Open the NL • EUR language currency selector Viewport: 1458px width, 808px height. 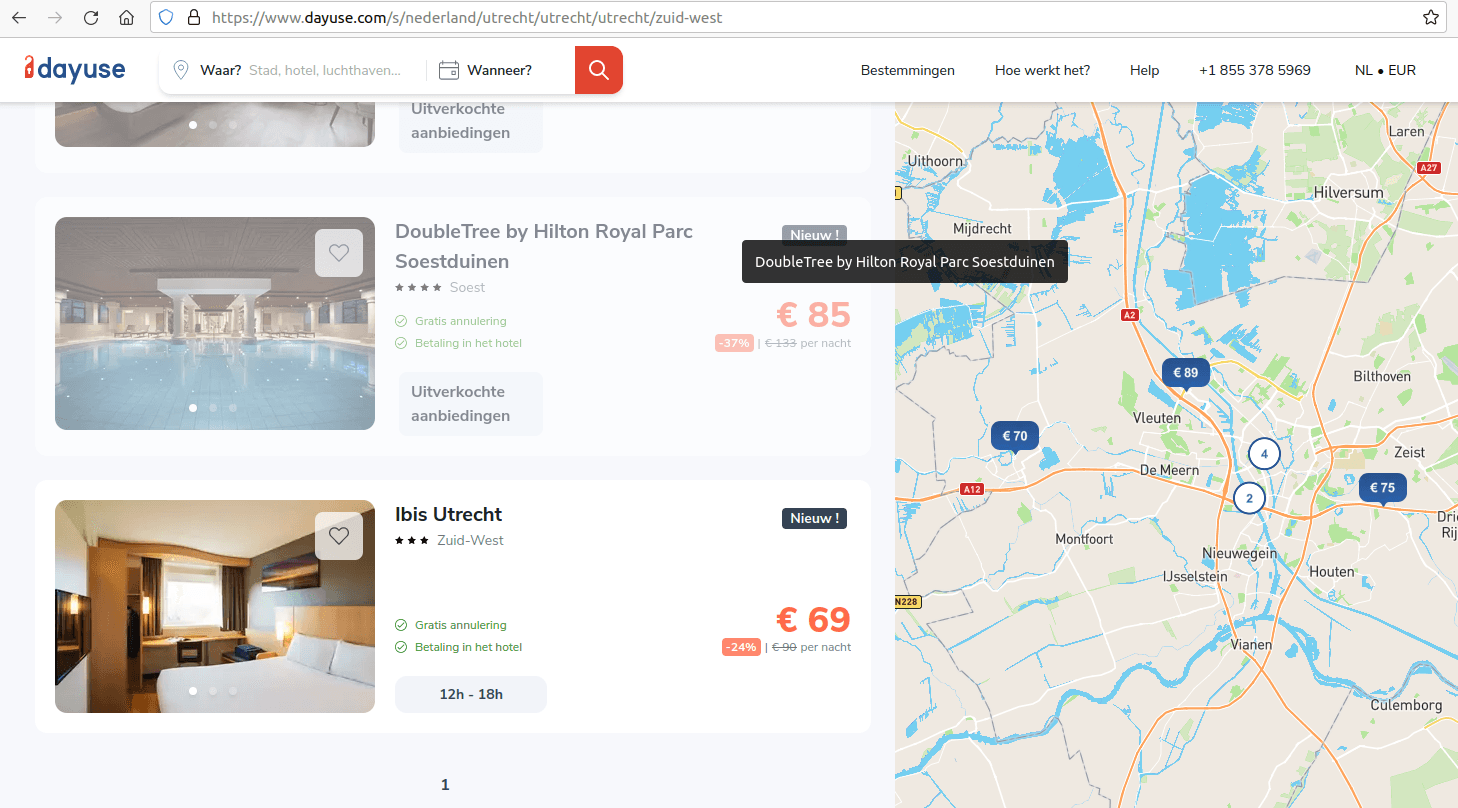(1385, 70)
